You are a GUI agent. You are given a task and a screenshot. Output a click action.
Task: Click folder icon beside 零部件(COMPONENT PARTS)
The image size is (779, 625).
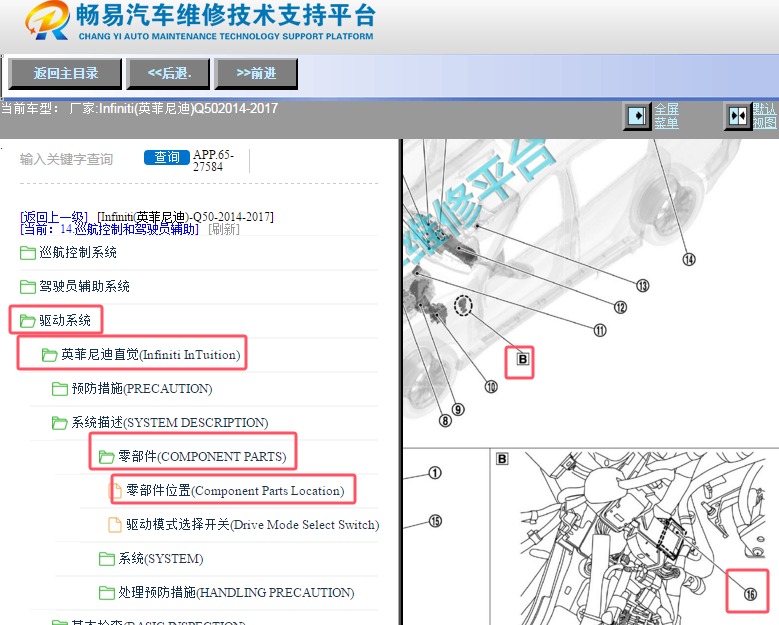106,457
